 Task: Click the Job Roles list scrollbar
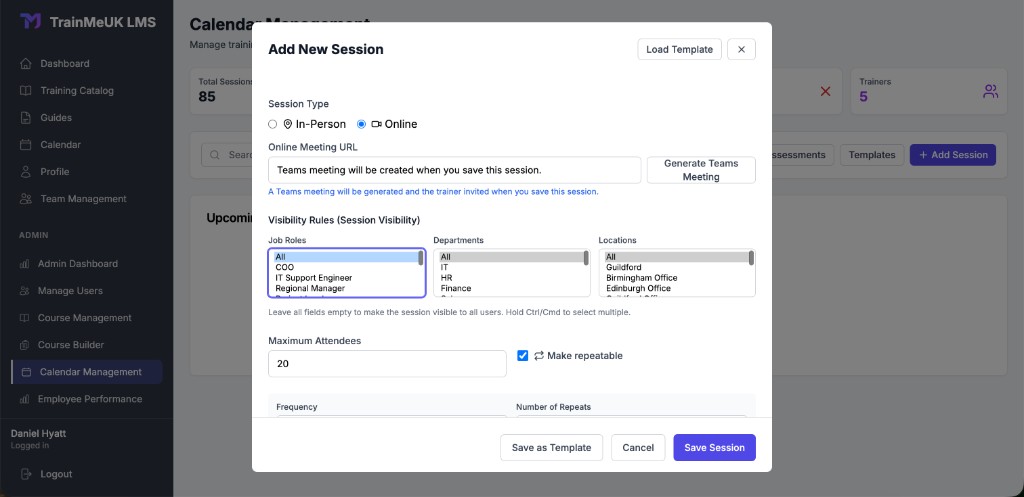421,258
